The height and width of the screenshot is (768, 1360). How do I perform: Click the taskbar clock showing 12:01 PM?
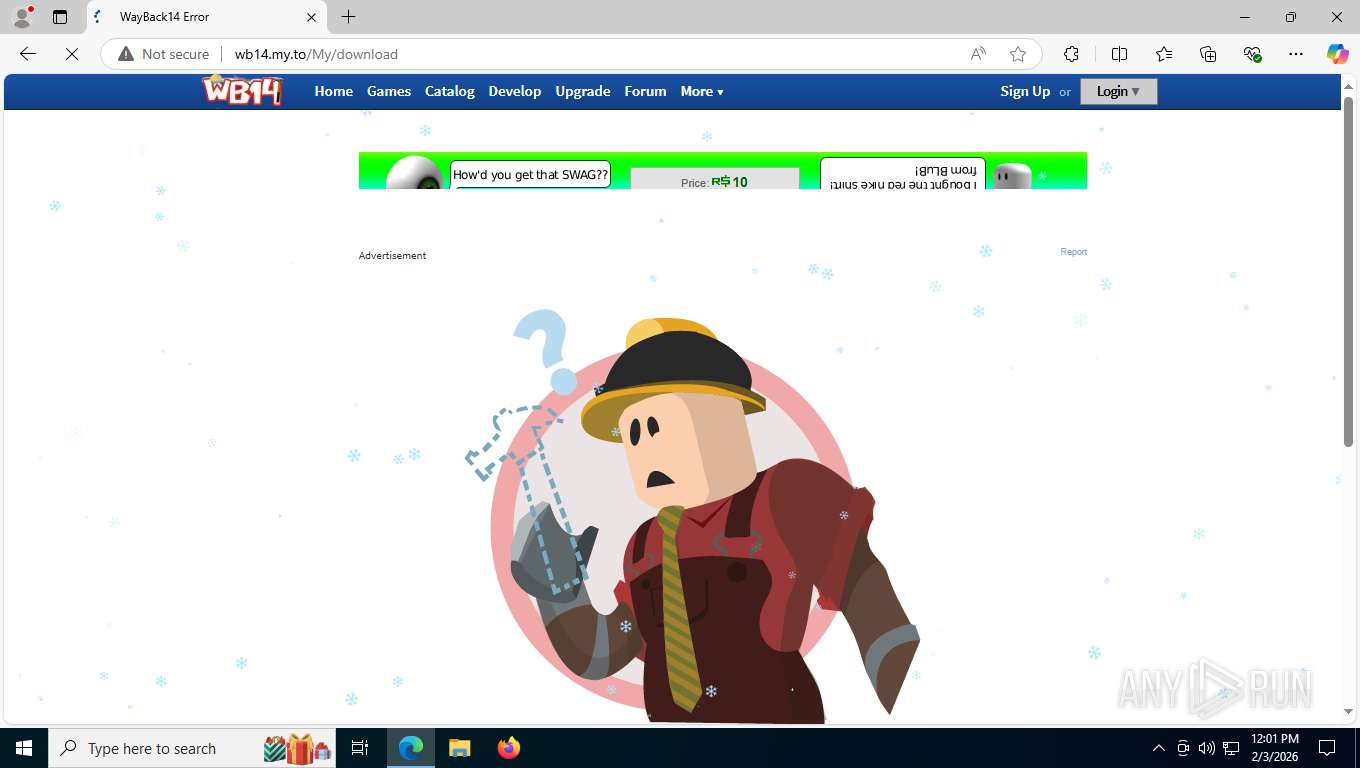[1275, 748]
